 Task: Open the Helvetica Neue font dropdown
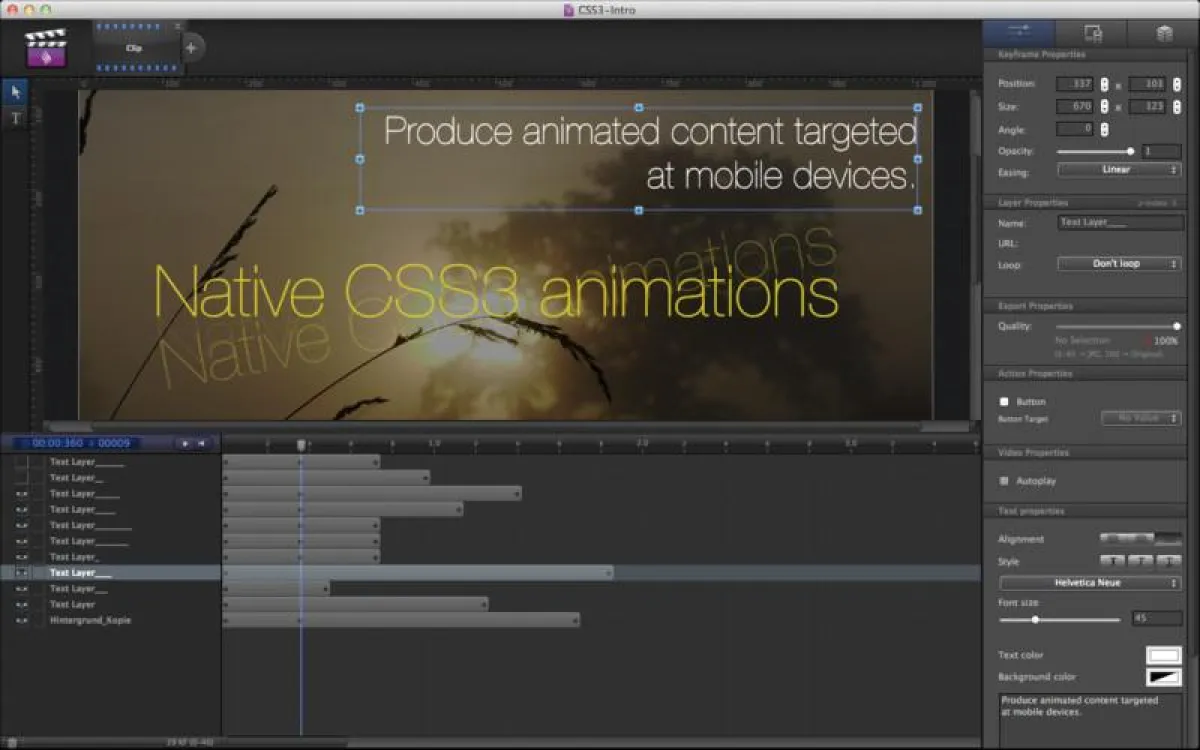tap(1090, 583)
